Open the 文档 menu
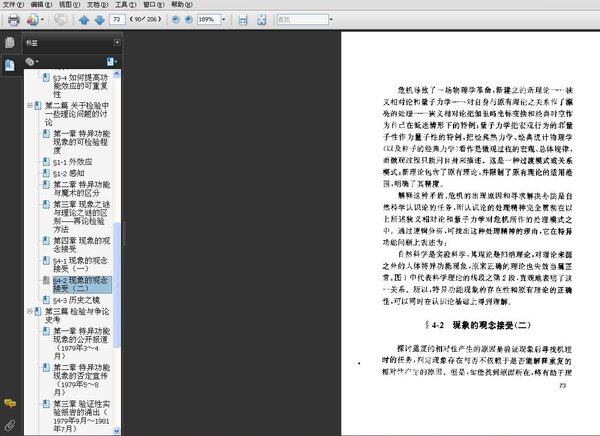The image size is (600, 436). 97,5
